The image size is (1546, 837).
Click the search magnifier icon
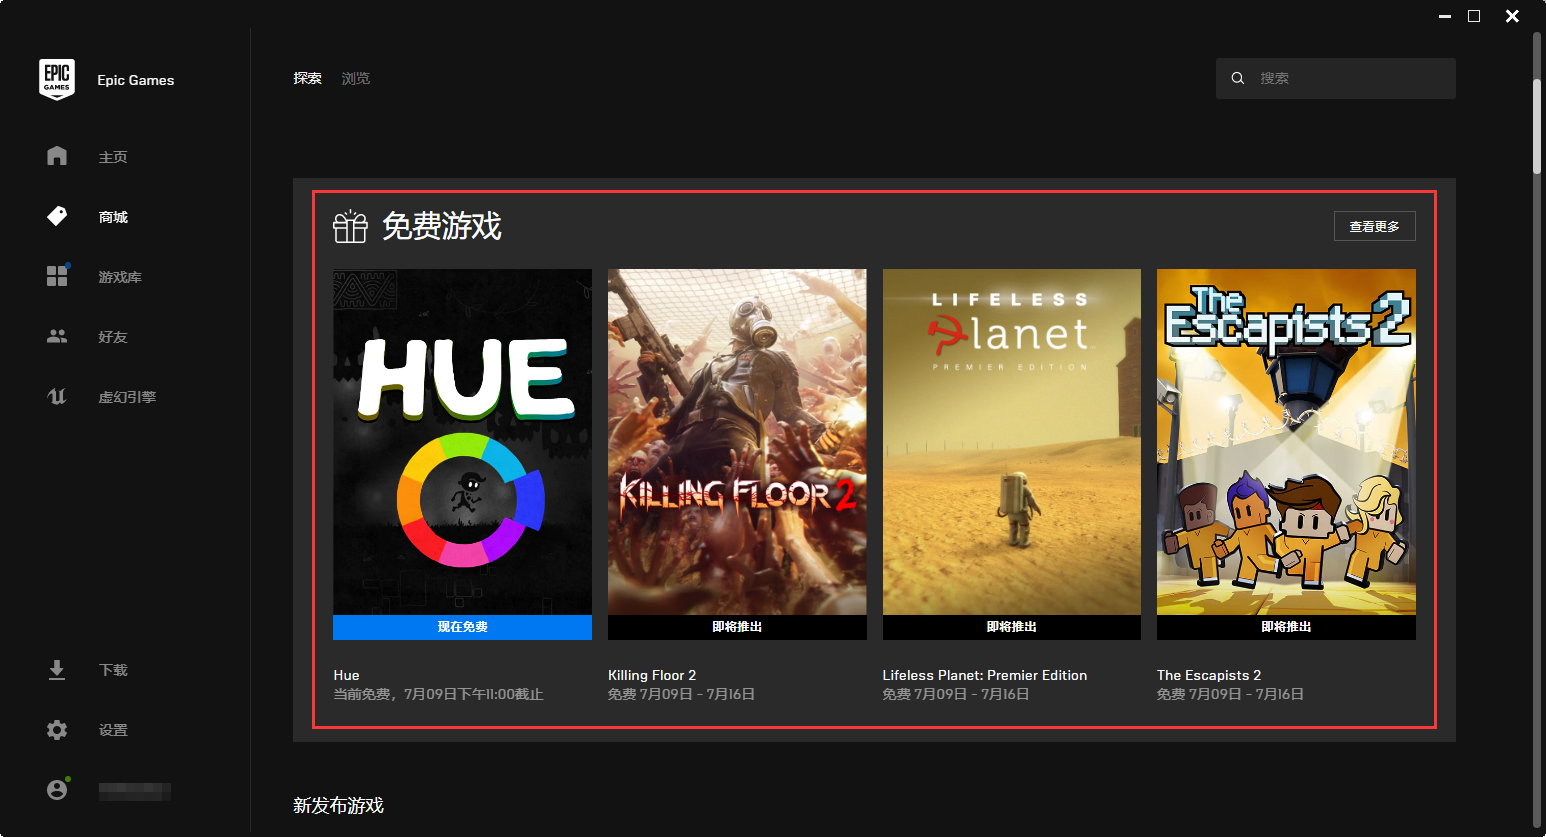click(1238, 78)
